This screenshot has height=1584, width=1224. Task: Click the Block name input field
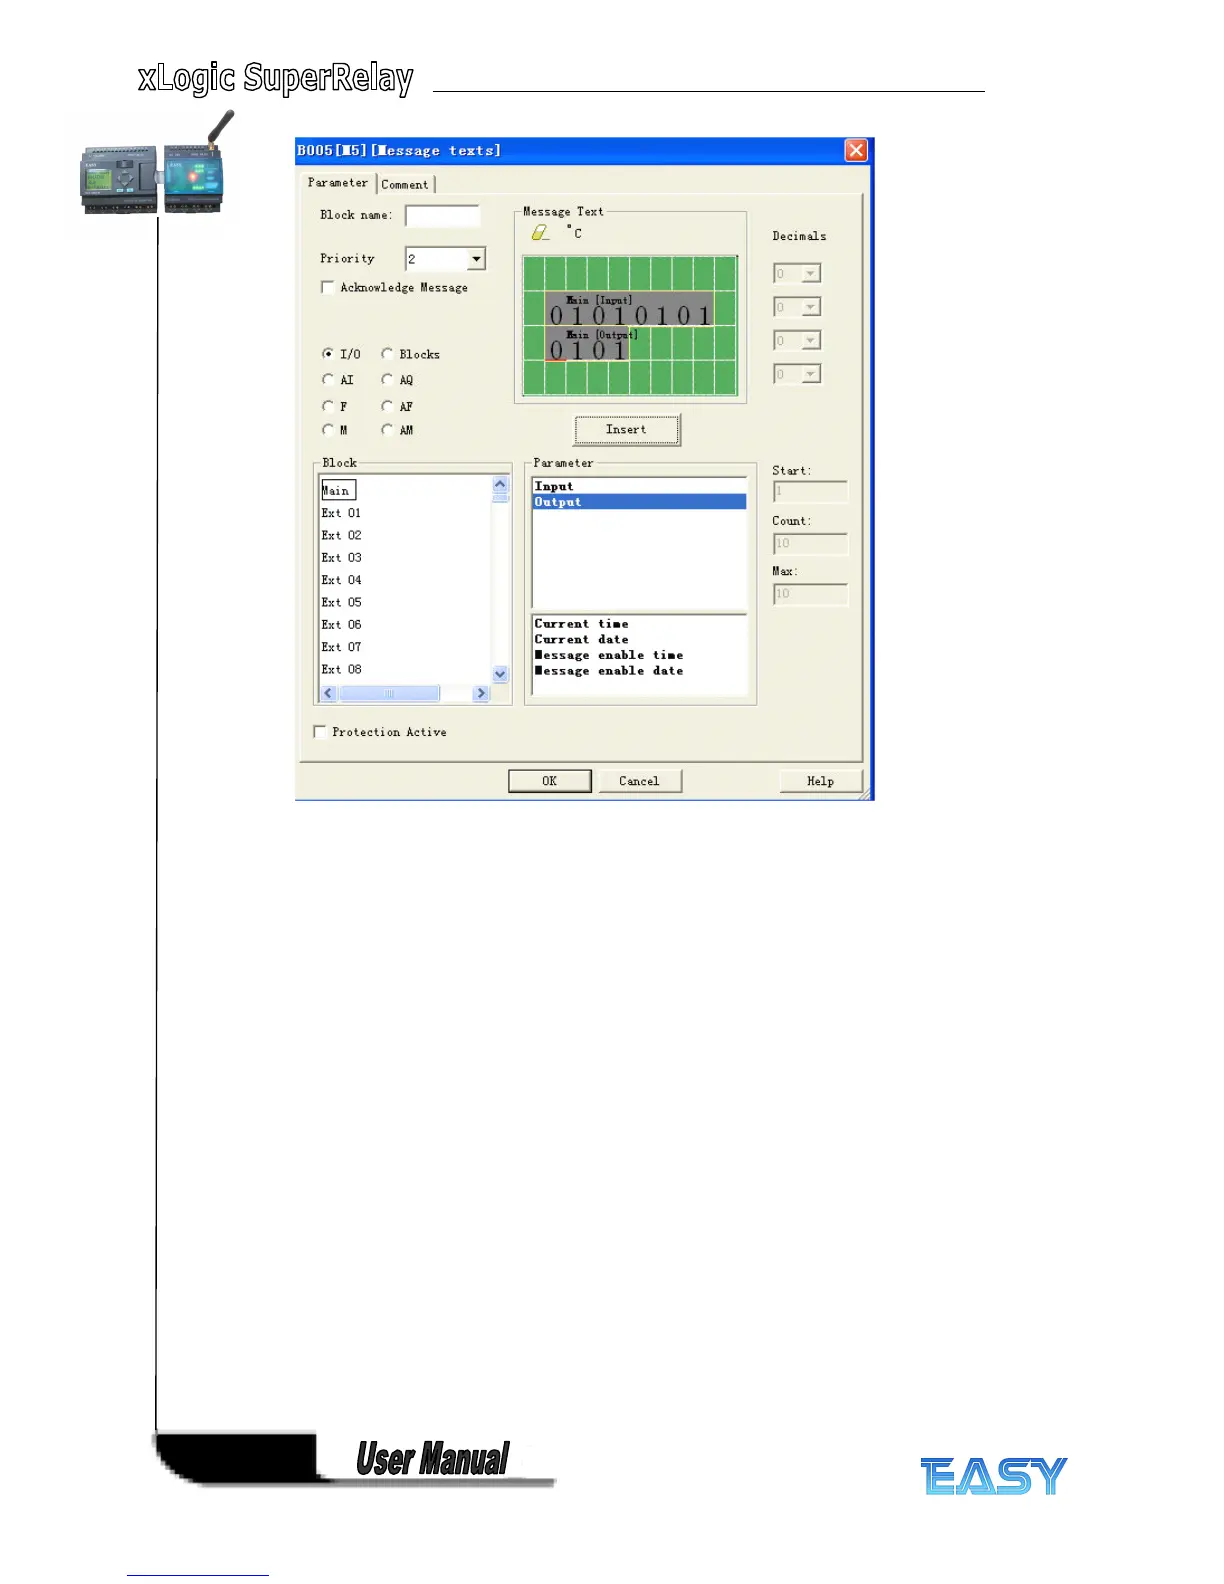pos(442,216)
